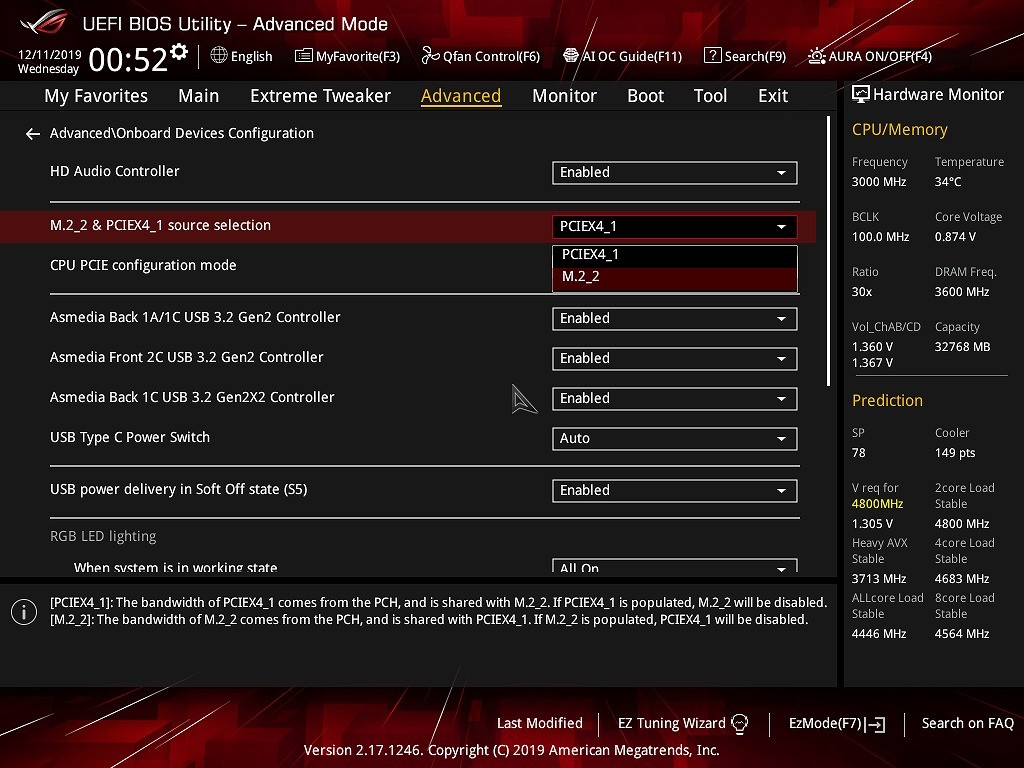Switch to EzMode(F7)
Image resolution: width=1024 pixels, height=768 pixels.
coord(837,723)
